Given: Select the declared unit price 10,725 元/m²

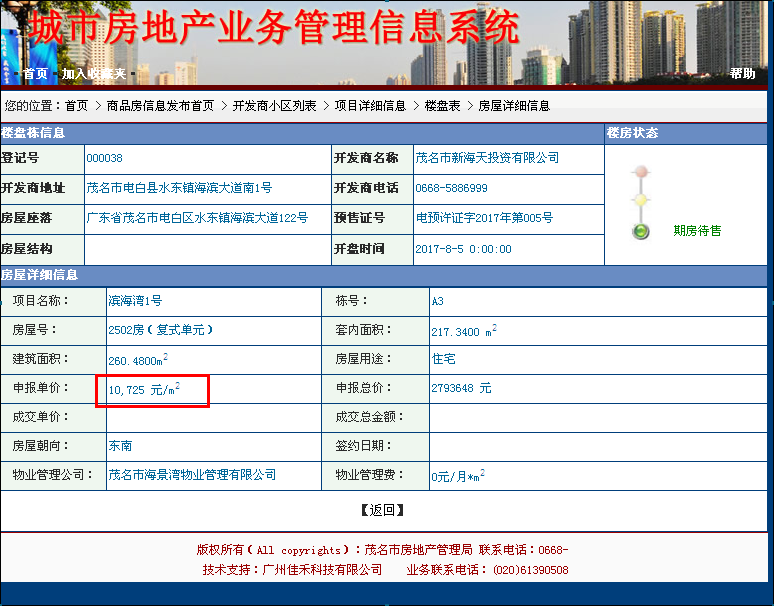Looking at the screenshot, I should click(x=144, y=388).
